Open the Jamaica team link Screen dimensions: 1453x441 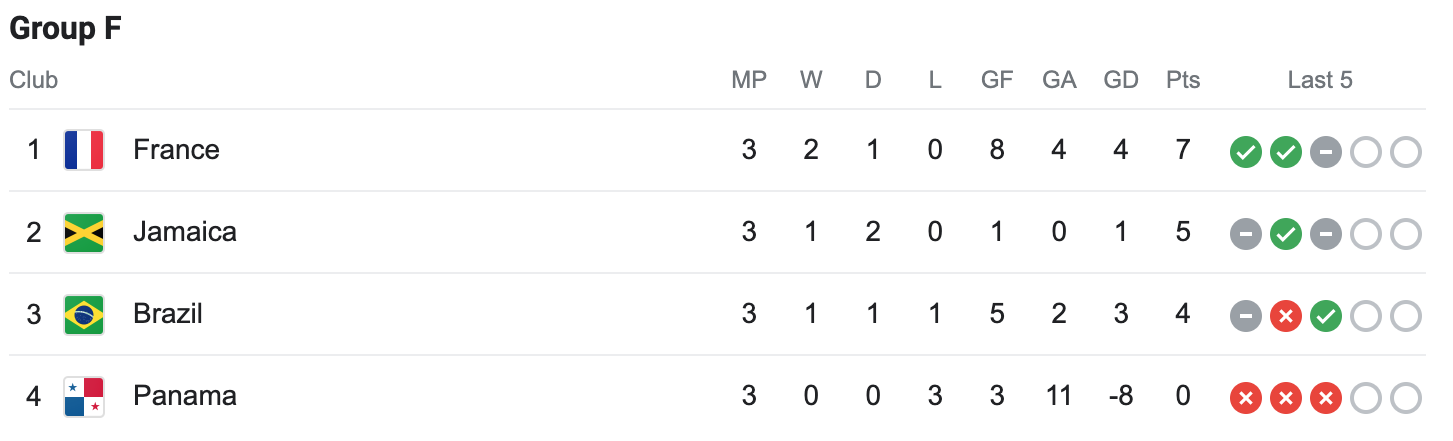point(185,232)
